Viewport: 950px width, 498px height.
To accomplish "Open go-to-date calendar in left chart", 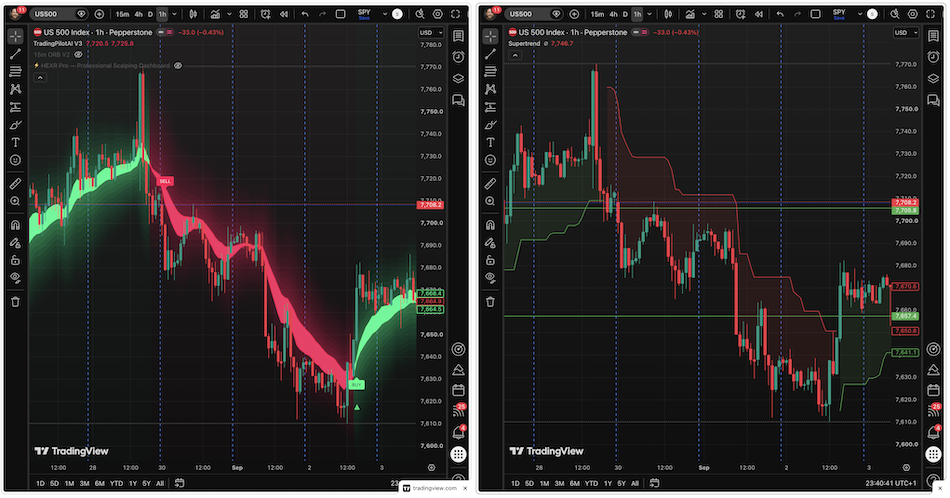I will coord(179,483).
